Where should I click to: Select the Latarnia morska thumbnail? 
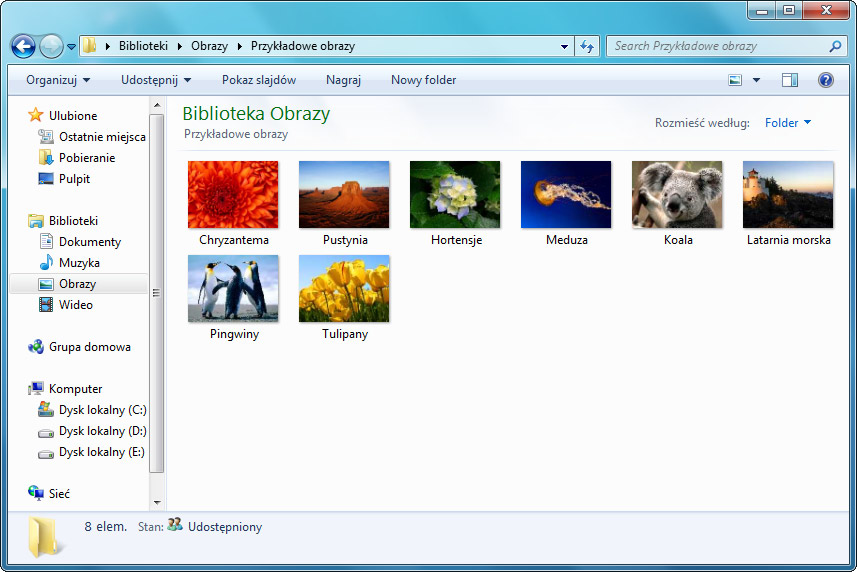pos(788,194)
